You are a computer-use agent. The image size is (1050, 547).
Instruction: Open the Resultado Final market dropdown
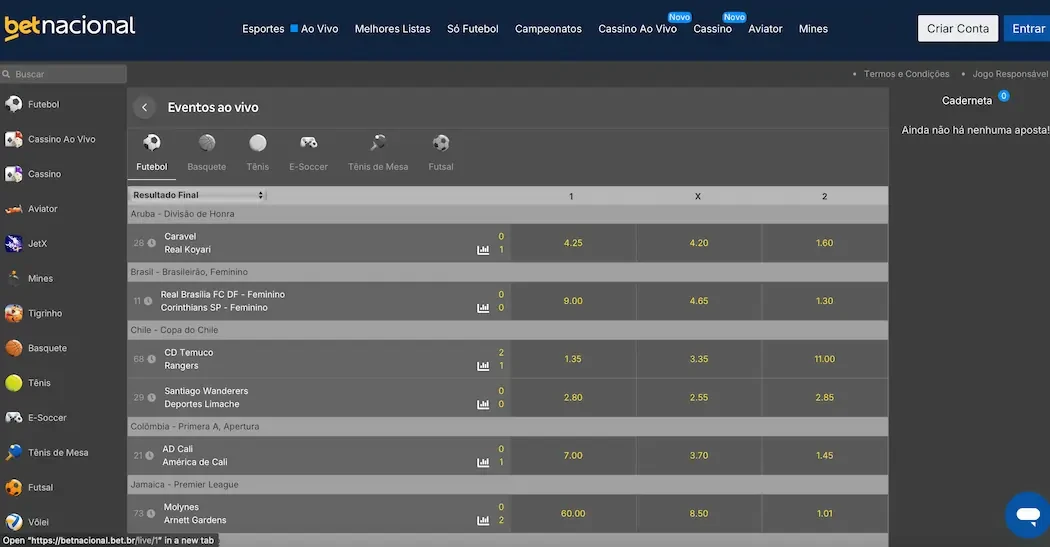tap(198, 196)
